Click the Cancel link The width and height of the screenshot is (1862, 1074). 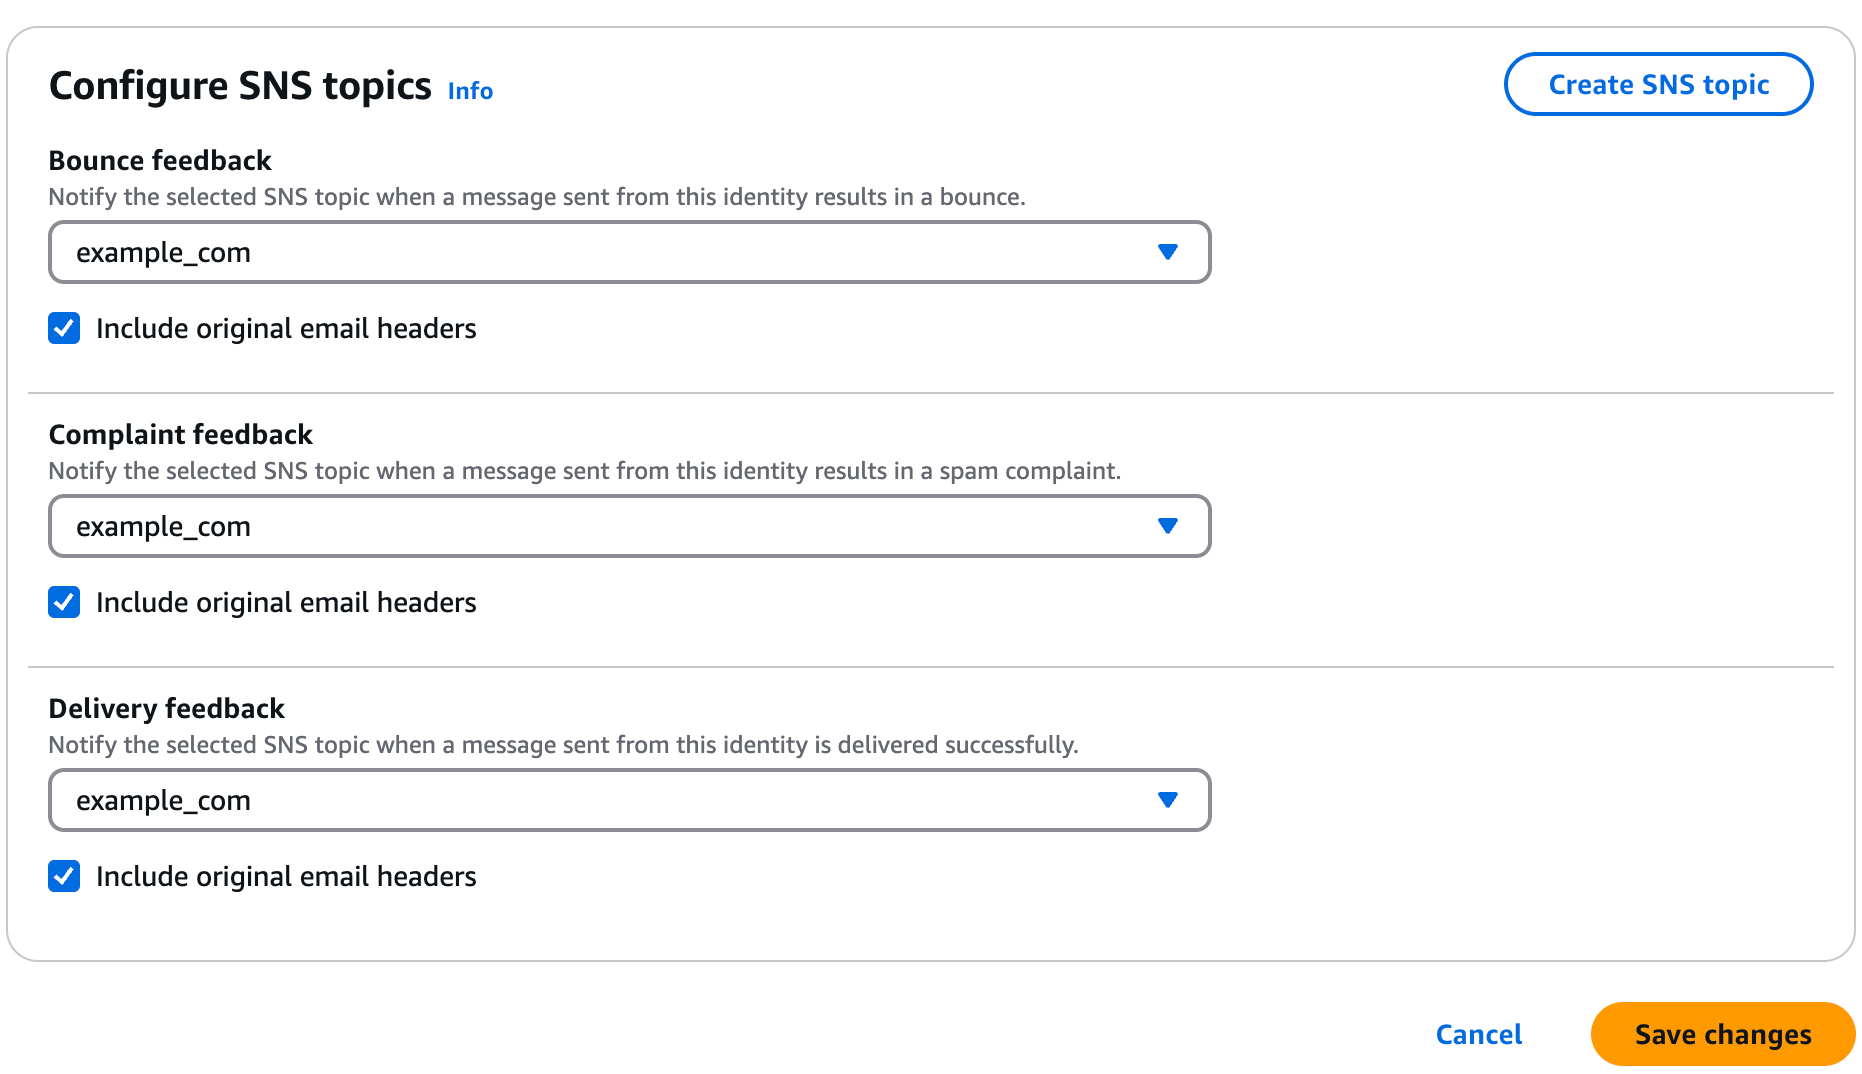coord(1478,1034)
